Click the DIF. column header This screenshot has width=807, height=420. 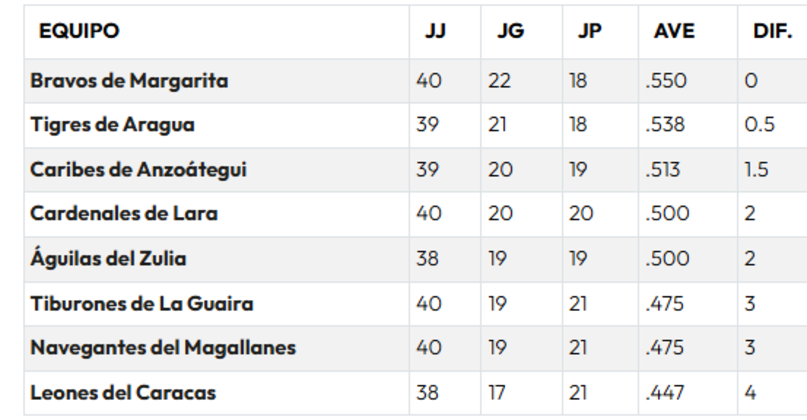coord(772,31)
